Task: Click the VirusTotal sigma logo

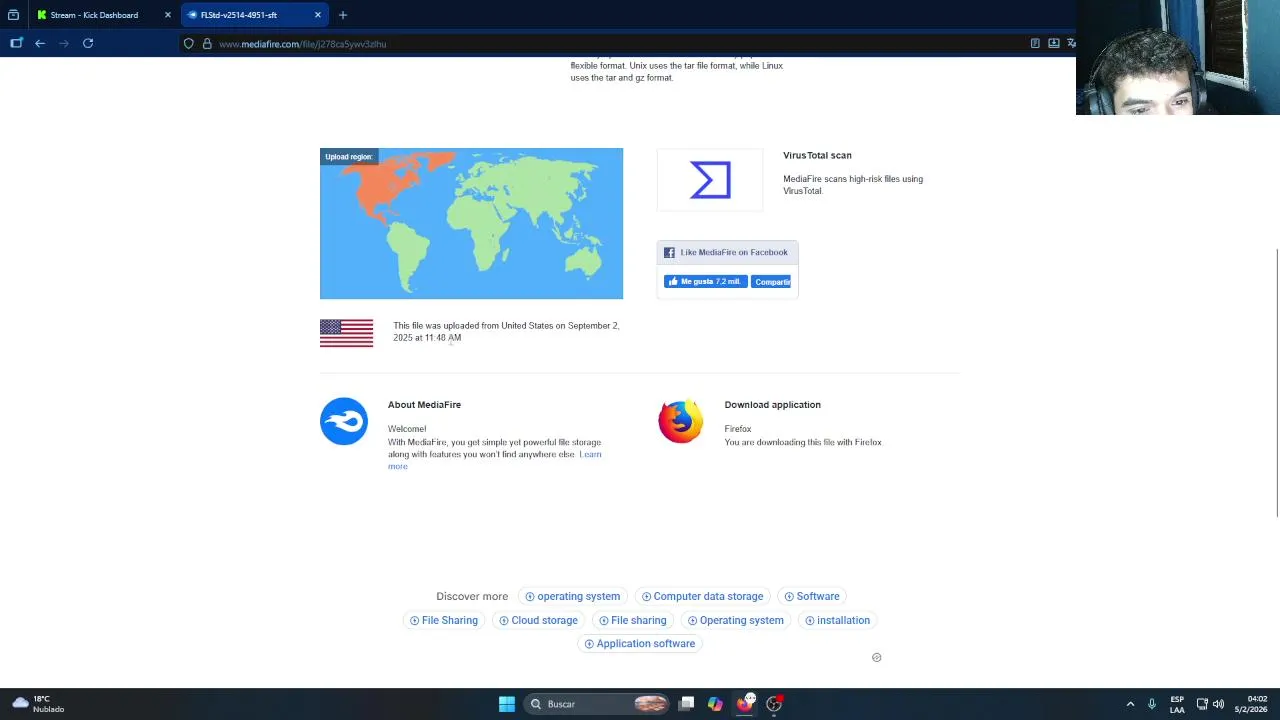Action: click(710, 180)
